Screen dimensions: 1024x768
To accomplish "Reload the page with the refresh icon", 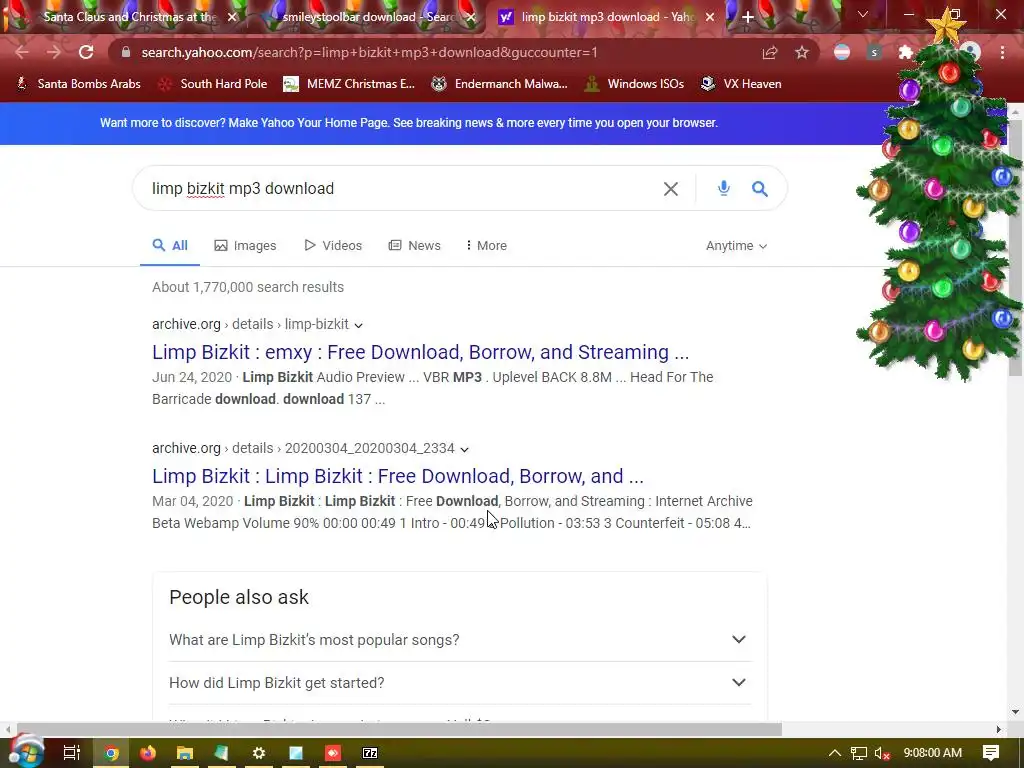I will coord(86,52).
